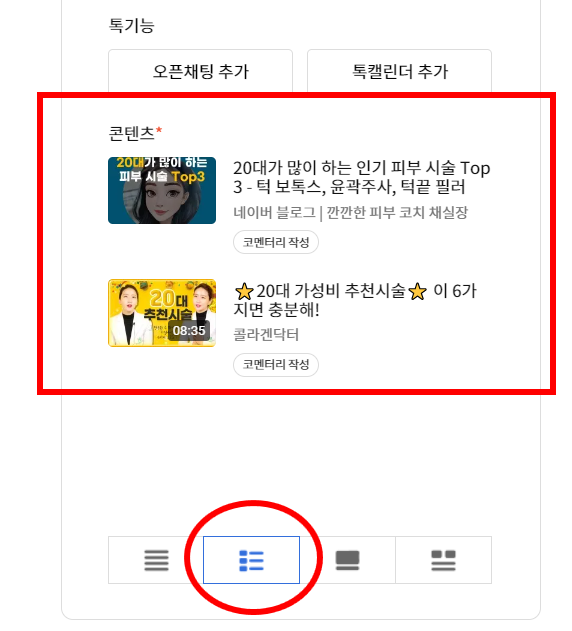572x631 pixels.
Task: Click the 톡기능 section label
Action: 132,25
